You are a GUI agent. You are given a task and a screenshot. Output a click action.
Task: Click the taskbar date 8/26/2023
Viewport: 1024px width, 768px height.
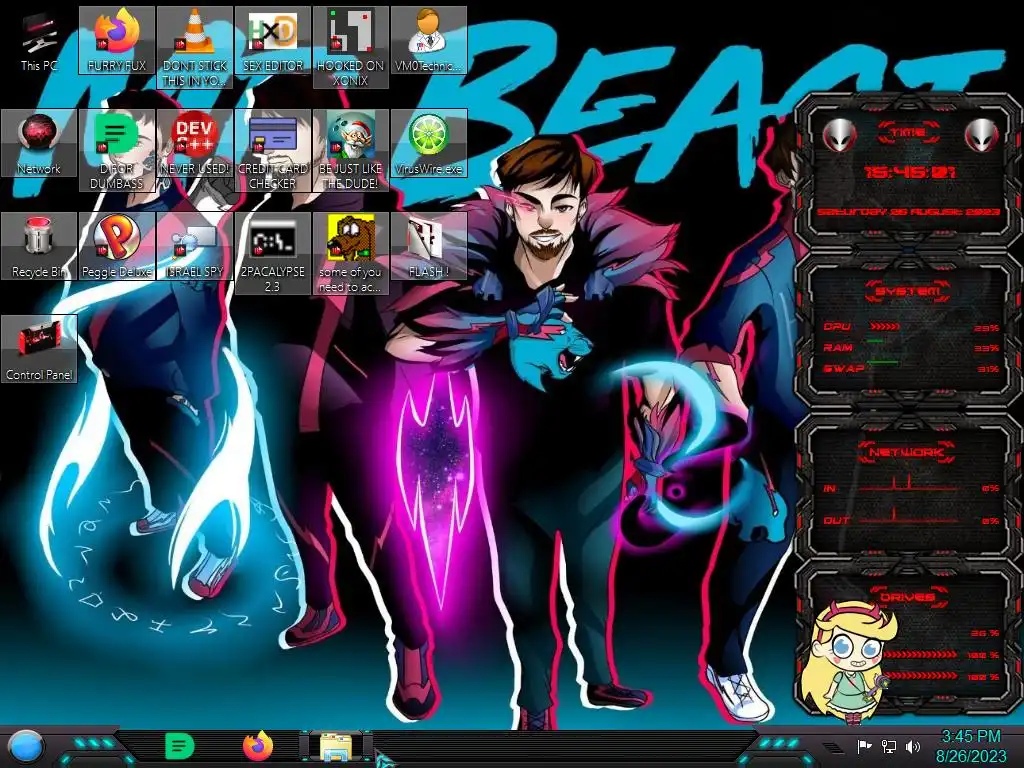(971, 756)
